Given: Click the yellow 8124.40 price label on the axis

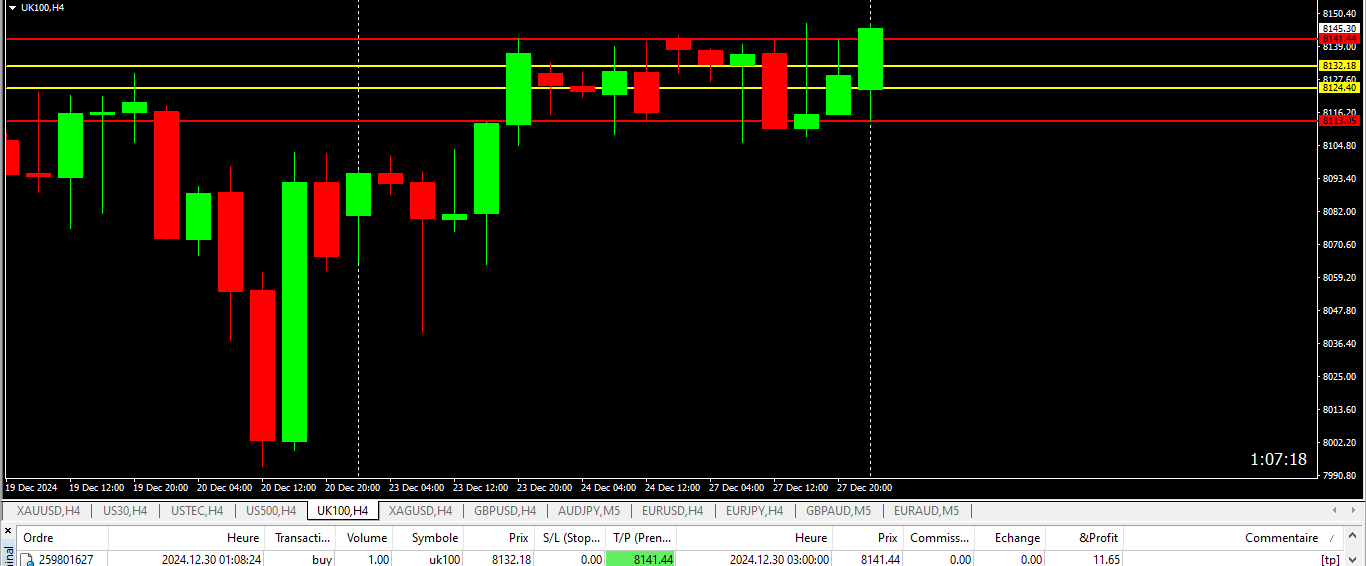Looking at the screenshot, I should tap(1339, 88).
